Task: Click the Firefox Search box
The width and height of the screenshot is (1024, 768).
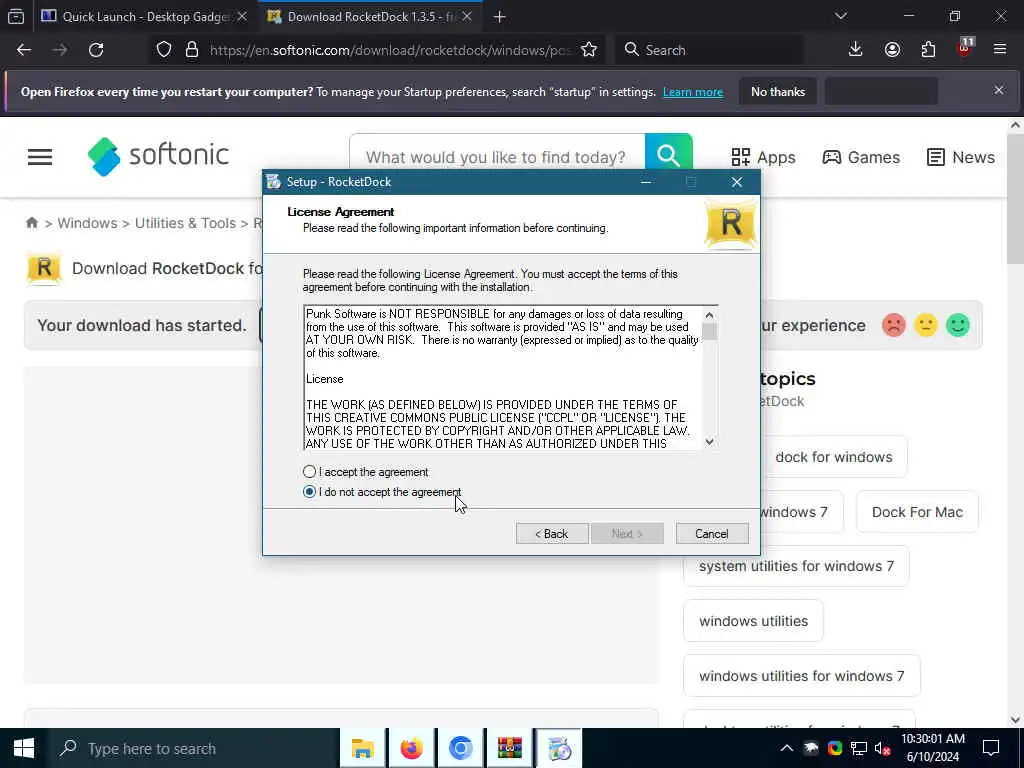Action: [x=709, y=50]
